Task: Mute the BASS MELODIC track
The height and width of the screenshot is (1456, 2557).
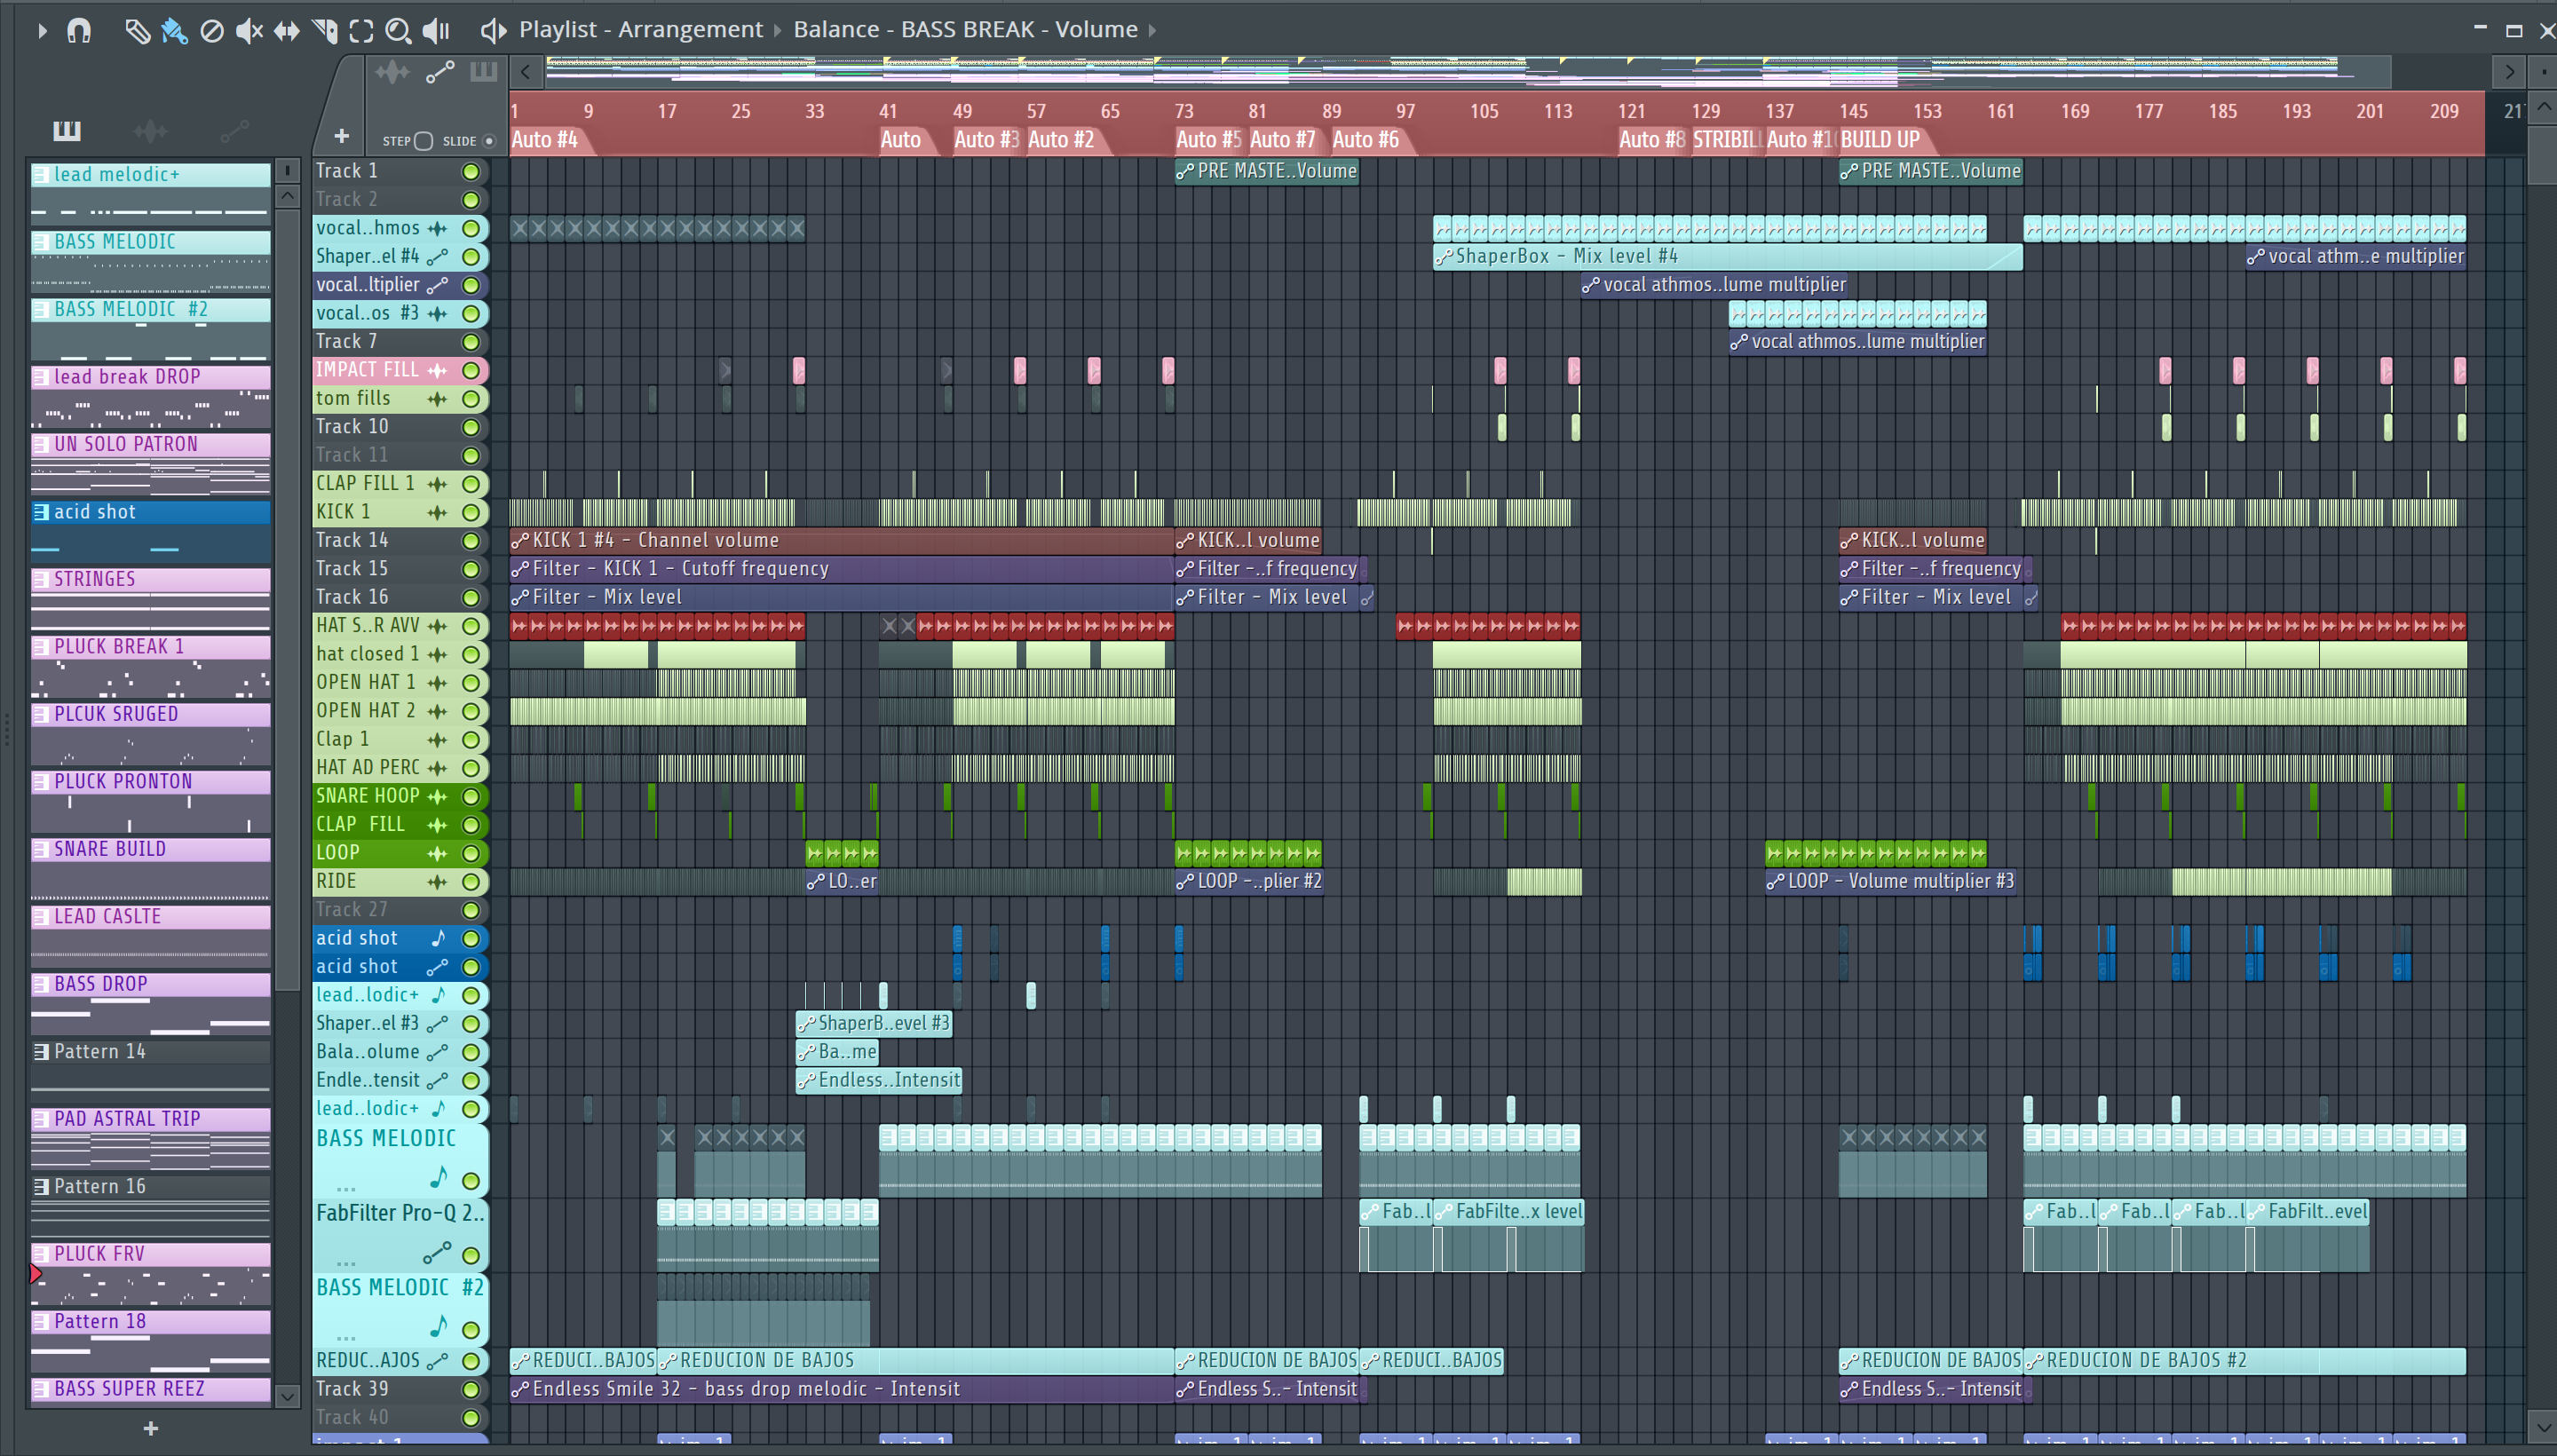Action: (470, 1180)
